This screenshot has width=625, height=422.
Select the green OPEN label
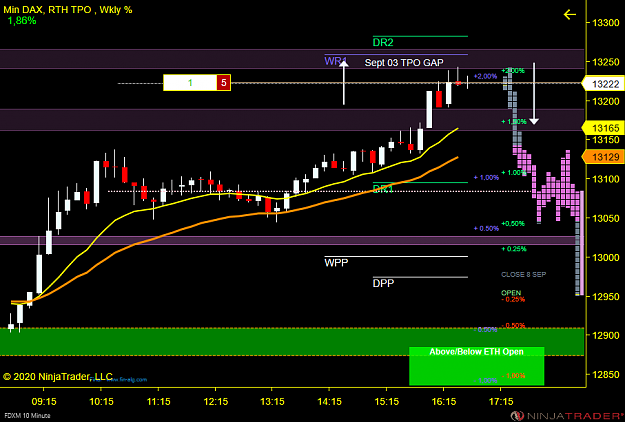click(511, 293)
